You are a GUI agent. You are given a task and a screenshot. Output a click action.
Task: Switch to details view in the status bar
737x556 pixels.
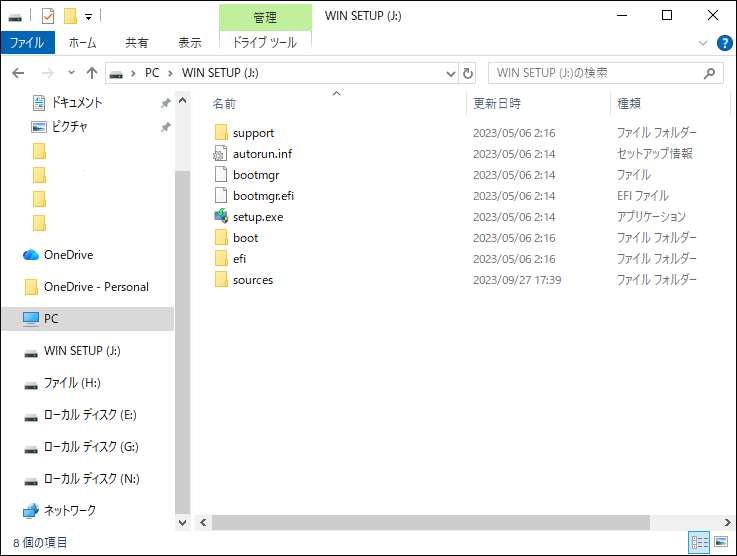pyautogui.click(x=699, y=543)
